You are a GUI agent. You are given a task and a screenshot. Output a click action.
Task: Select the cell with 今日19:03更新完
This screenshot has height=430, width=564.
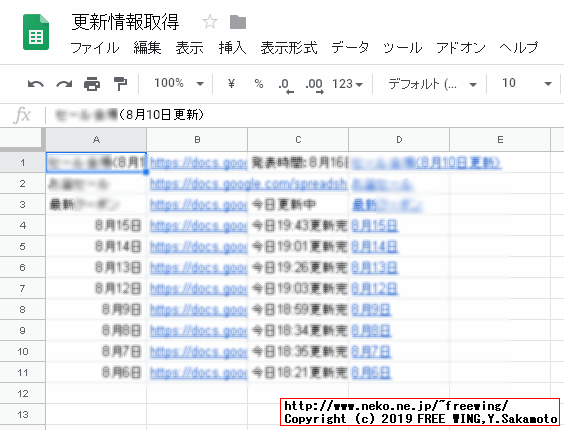298,288
